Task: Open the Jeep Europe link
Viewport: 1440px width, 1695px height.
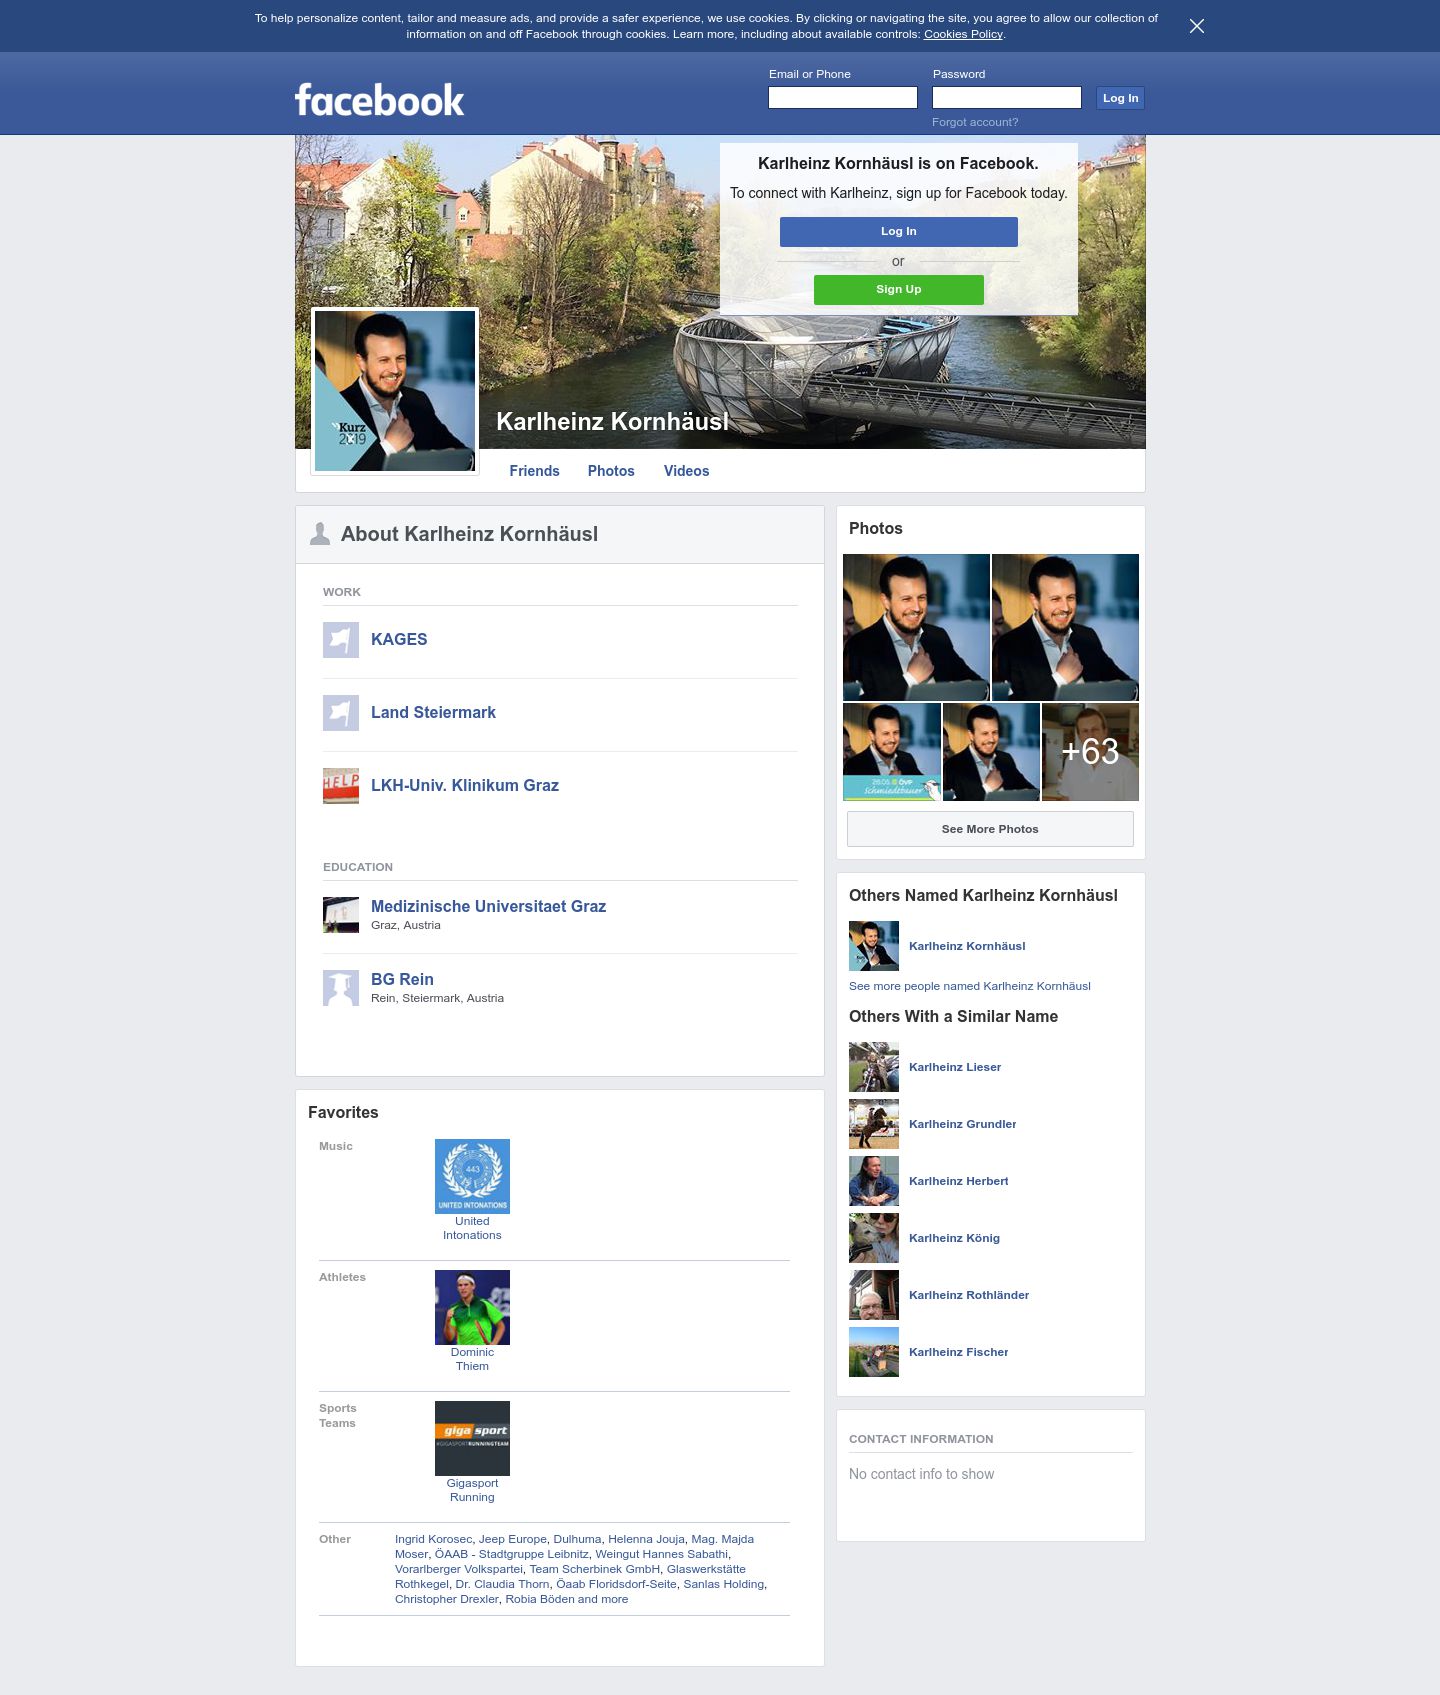Action: [513, 1539]
